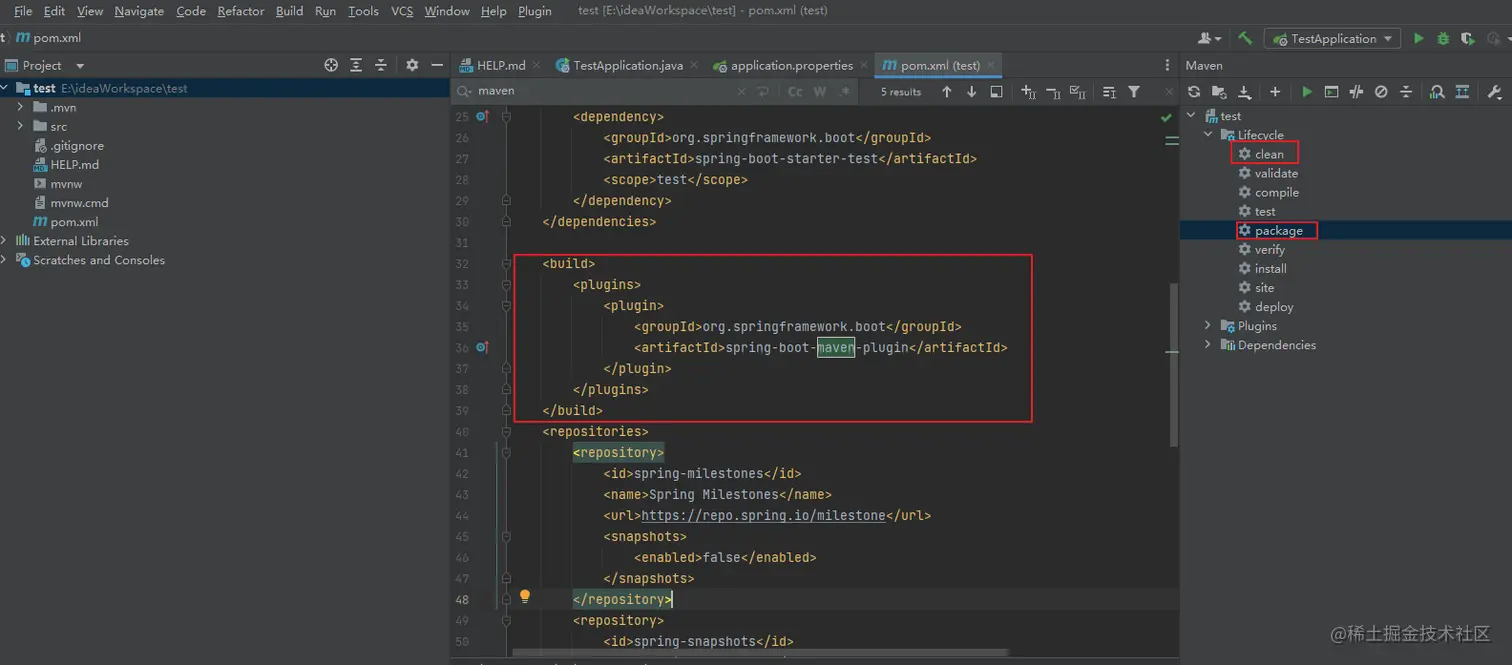Add selection for next occurrence

point(1028,91)
